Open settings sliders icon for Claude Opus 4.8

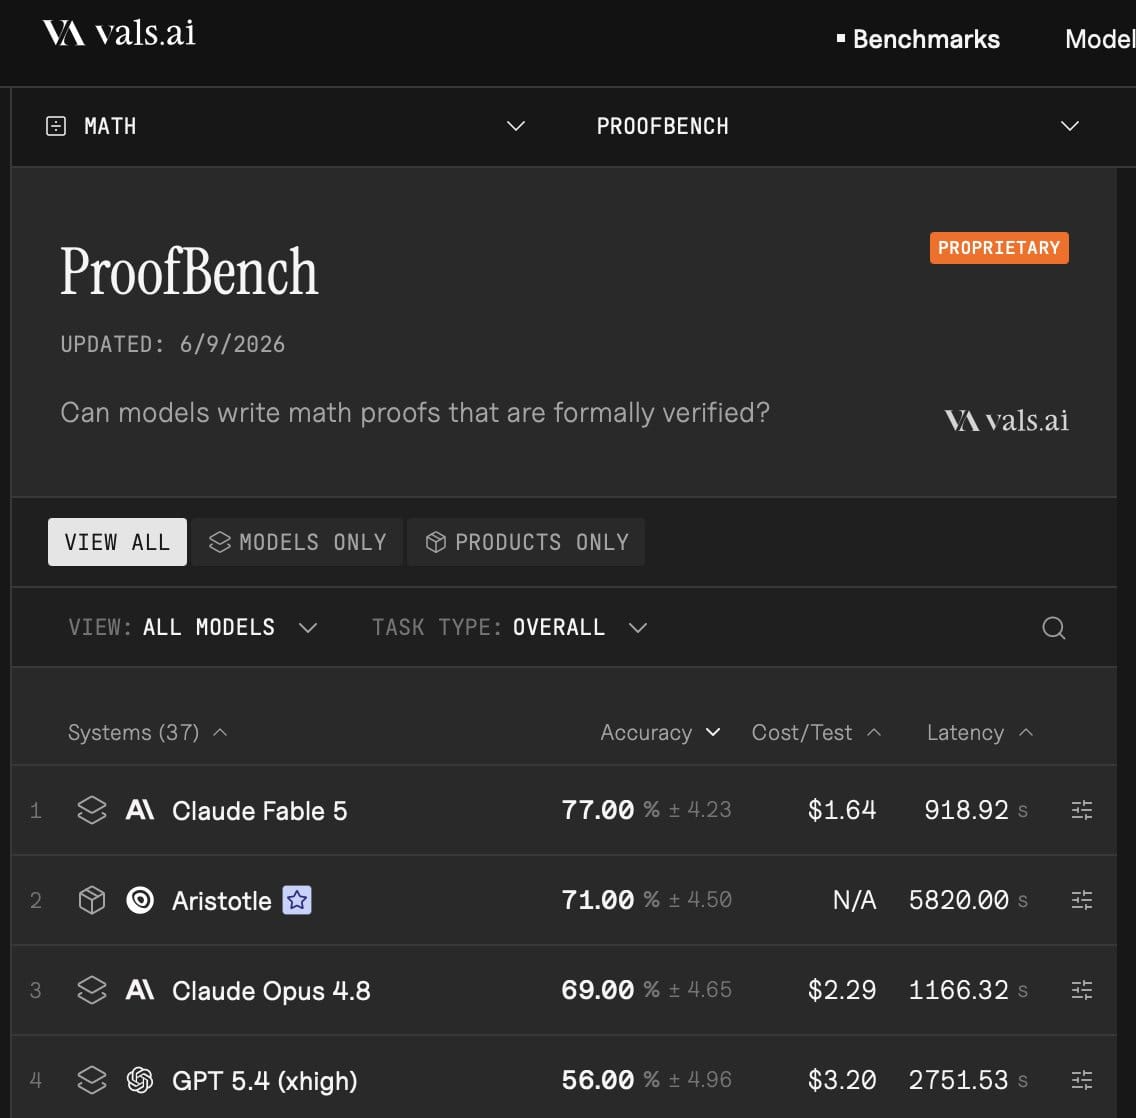point(1082,990)
